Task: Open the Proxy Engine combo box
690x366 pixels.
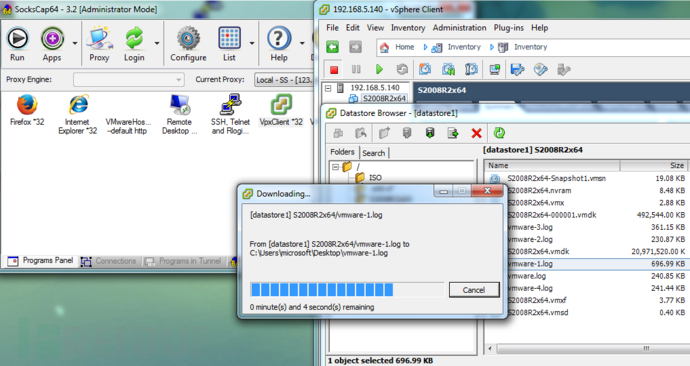Action: pos(128,80)
